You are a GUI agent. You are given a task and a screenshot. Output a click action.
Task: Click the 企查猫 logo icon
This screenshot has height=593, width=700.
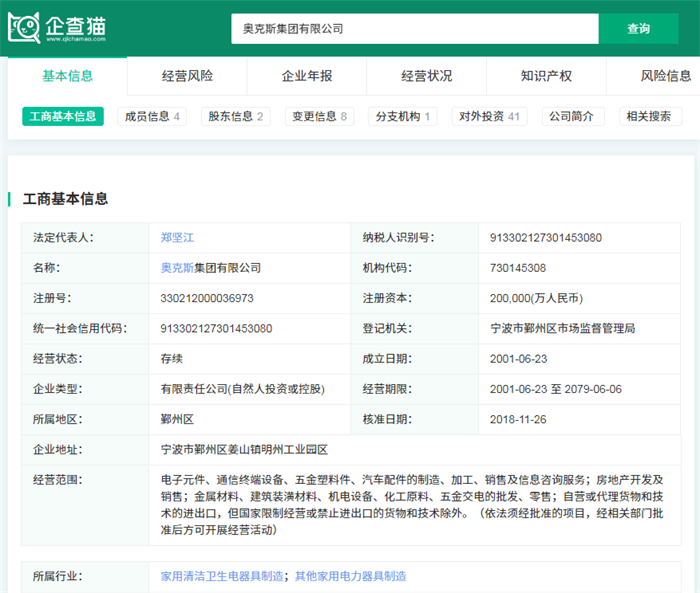pos(24,28)
